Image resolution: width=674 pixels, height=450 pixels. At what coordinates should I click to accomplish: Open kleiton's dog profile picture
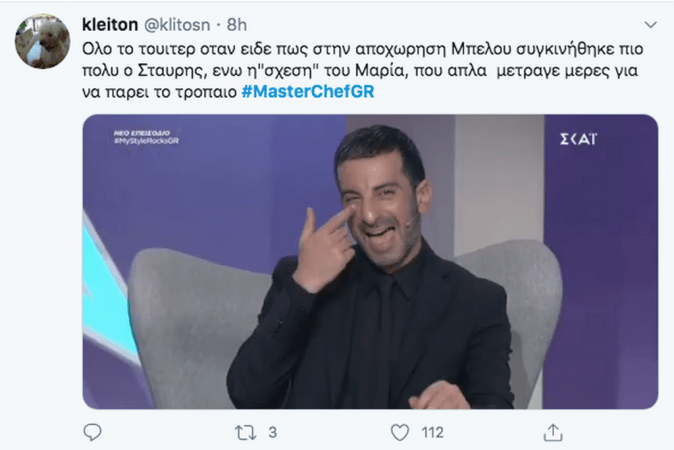coord(43,41)
